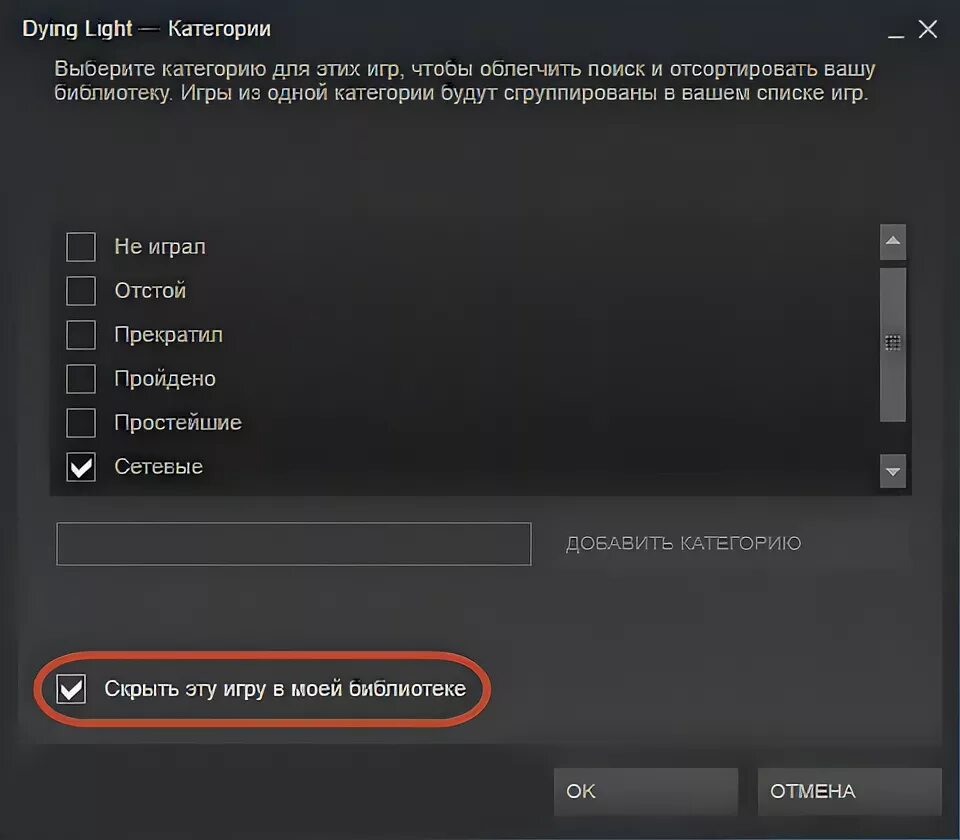This screenshot has height=840, width=960.
Task: Uncheck "Скрыть эту игру в моей библиотеке"
Action: (x=71, y=689)
